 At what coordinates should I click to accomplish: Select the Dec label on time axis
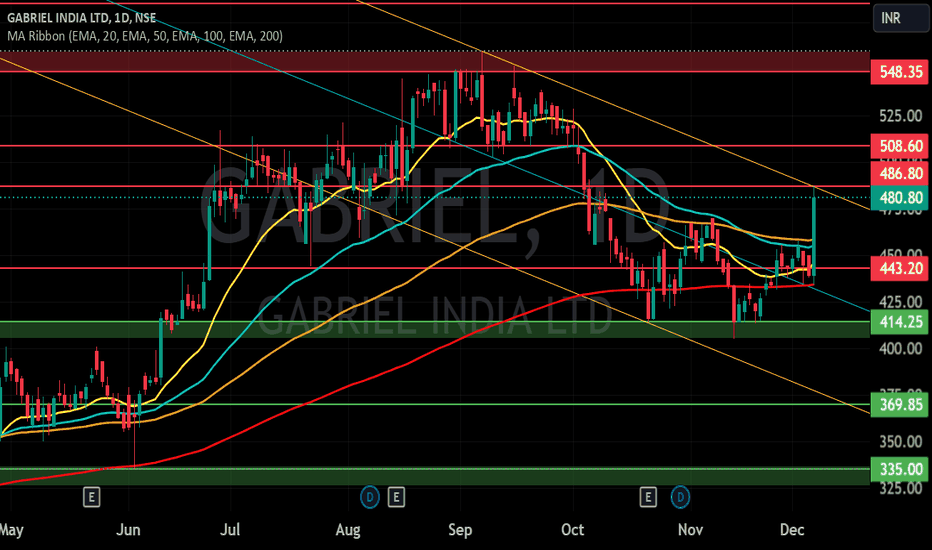tap(792, 529)
